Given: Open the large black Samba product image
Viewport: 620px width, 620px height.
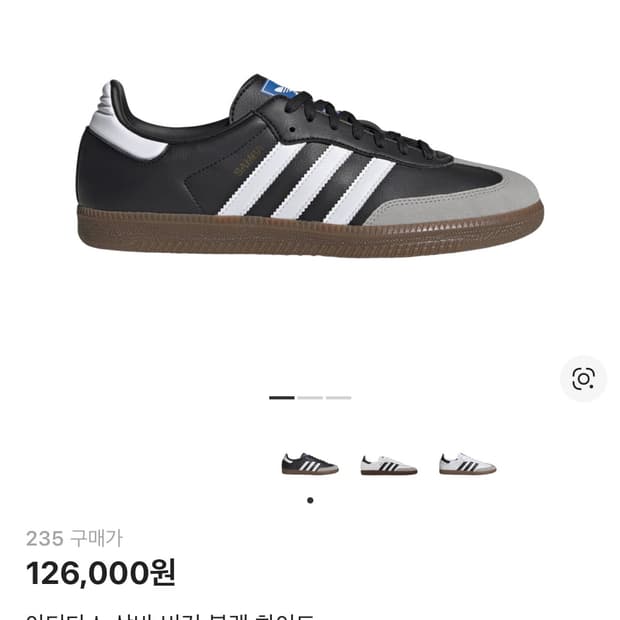Looking at the screenshot, I should pyautogui.click(x=310, y=165).
